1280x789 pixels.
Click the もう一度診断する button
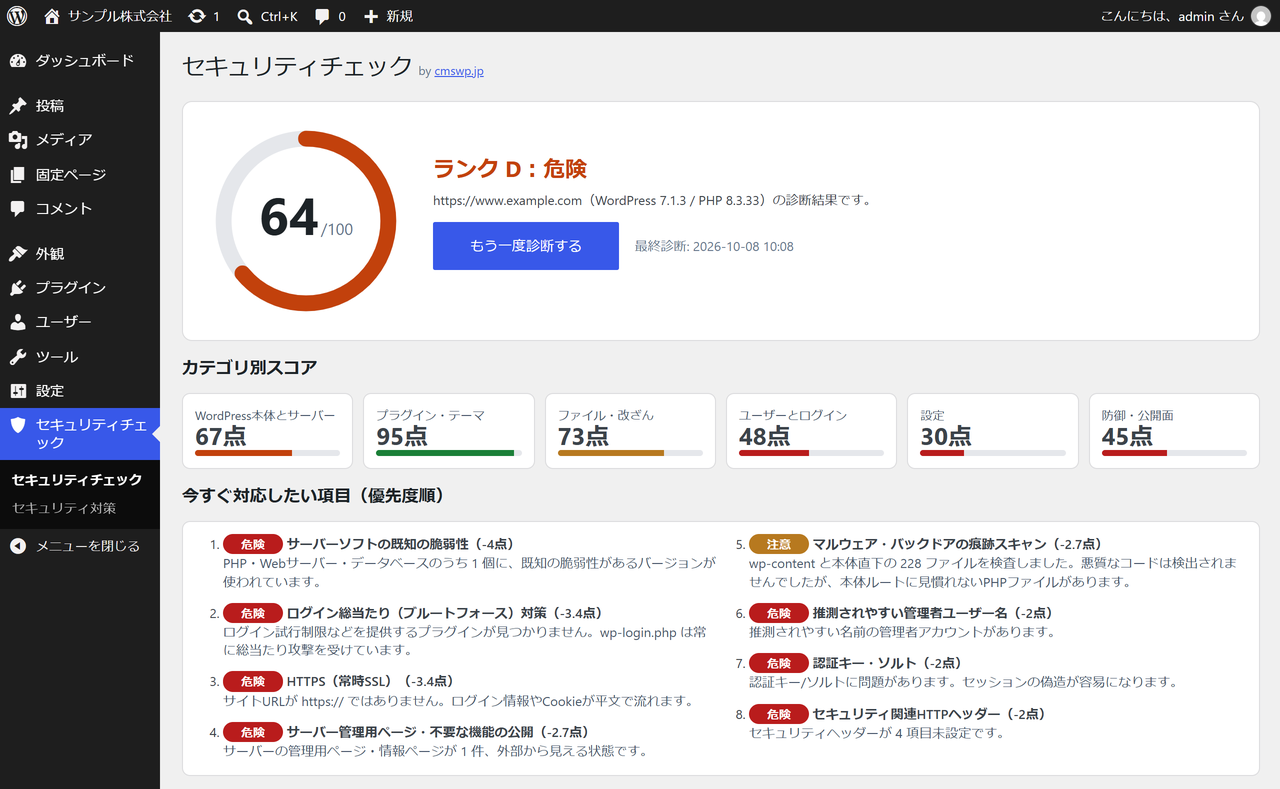526,246
